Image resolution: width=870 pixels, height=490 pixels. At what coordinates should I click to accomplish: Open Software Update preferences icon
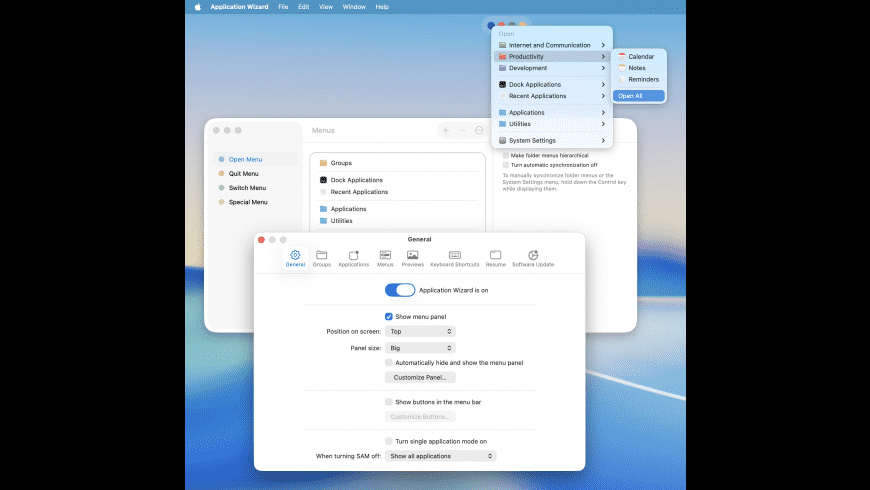[533, 255]
